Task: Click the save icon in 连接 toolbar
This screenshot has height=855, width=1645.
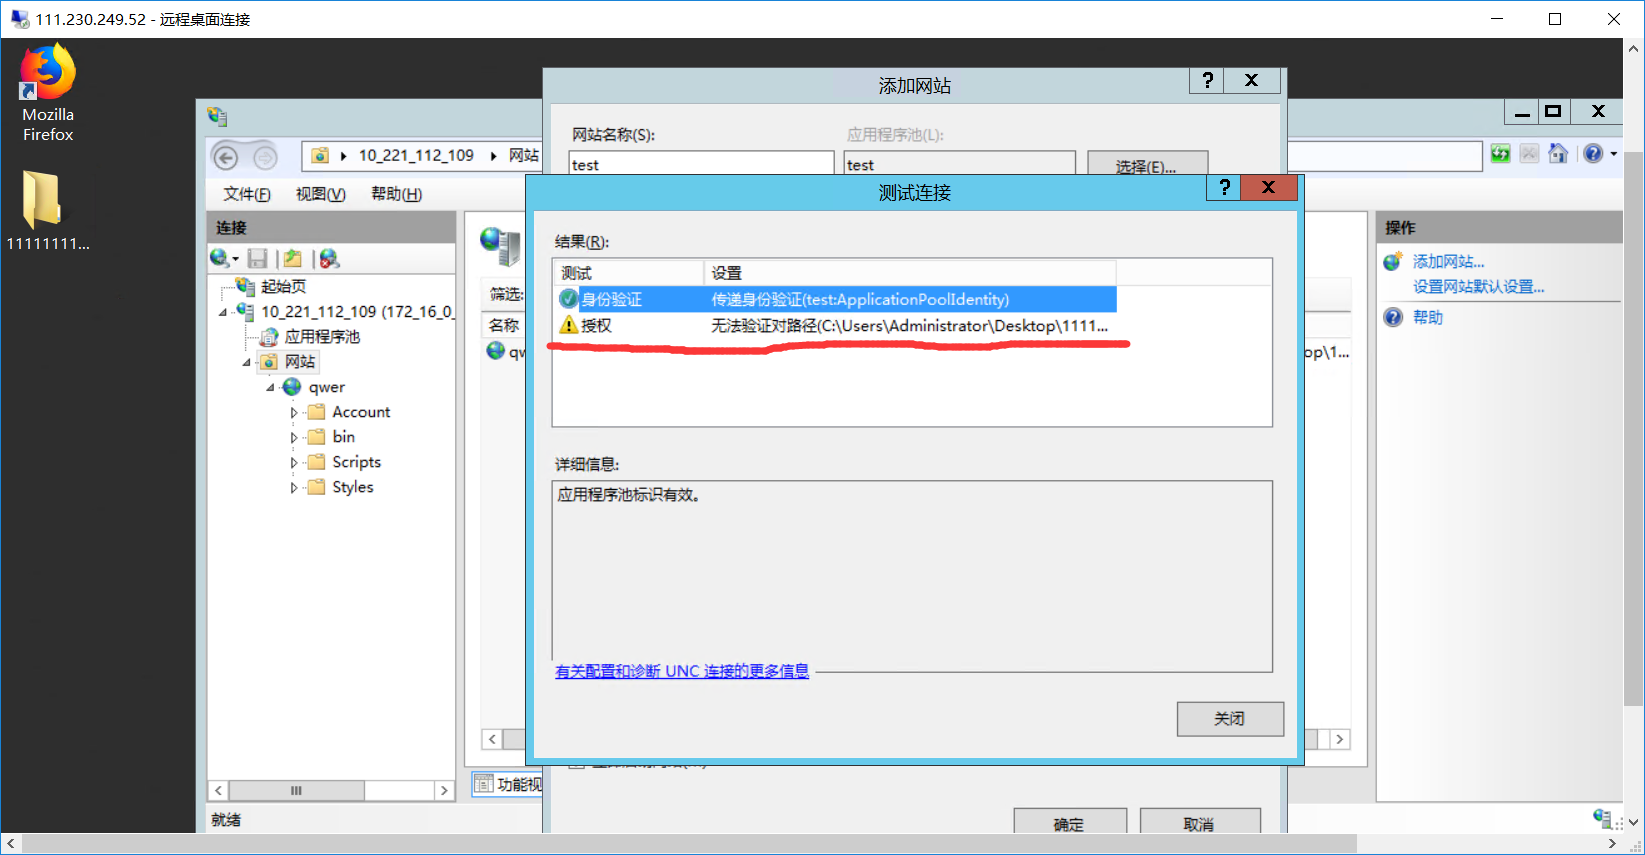Action: pyautogui.click(x=257, y=259)
